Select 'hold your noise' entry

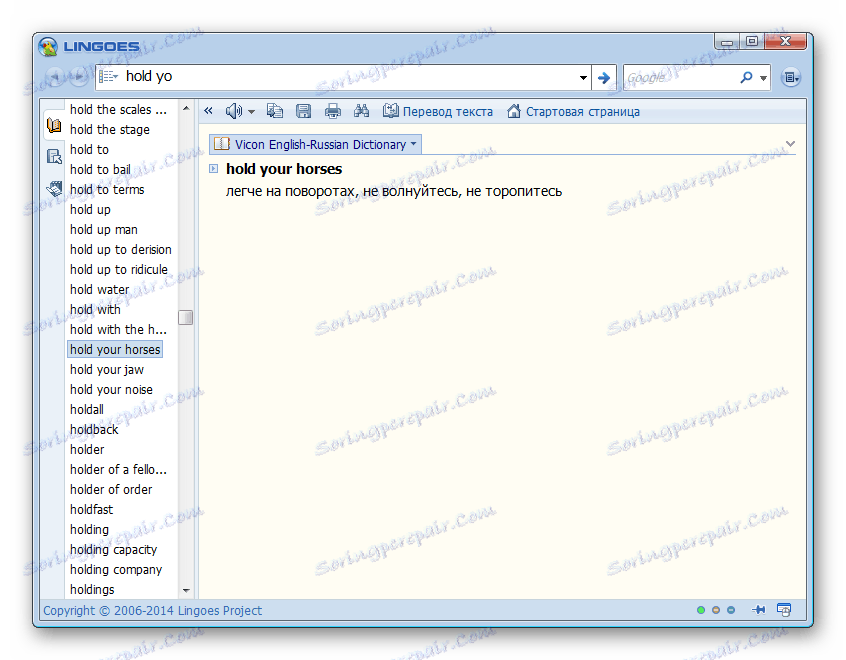point(111,390)
